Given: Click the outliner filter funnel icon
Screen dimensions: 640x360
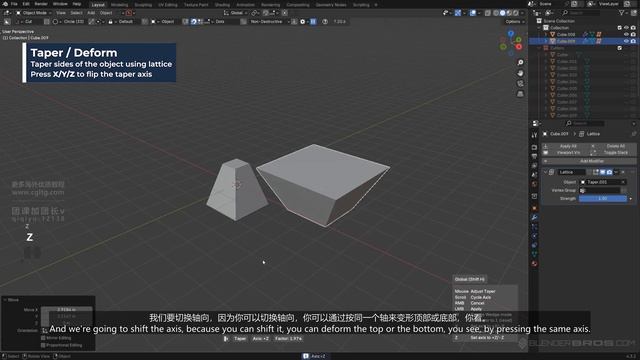Looking at the screenshot, I should coord(621,13).
